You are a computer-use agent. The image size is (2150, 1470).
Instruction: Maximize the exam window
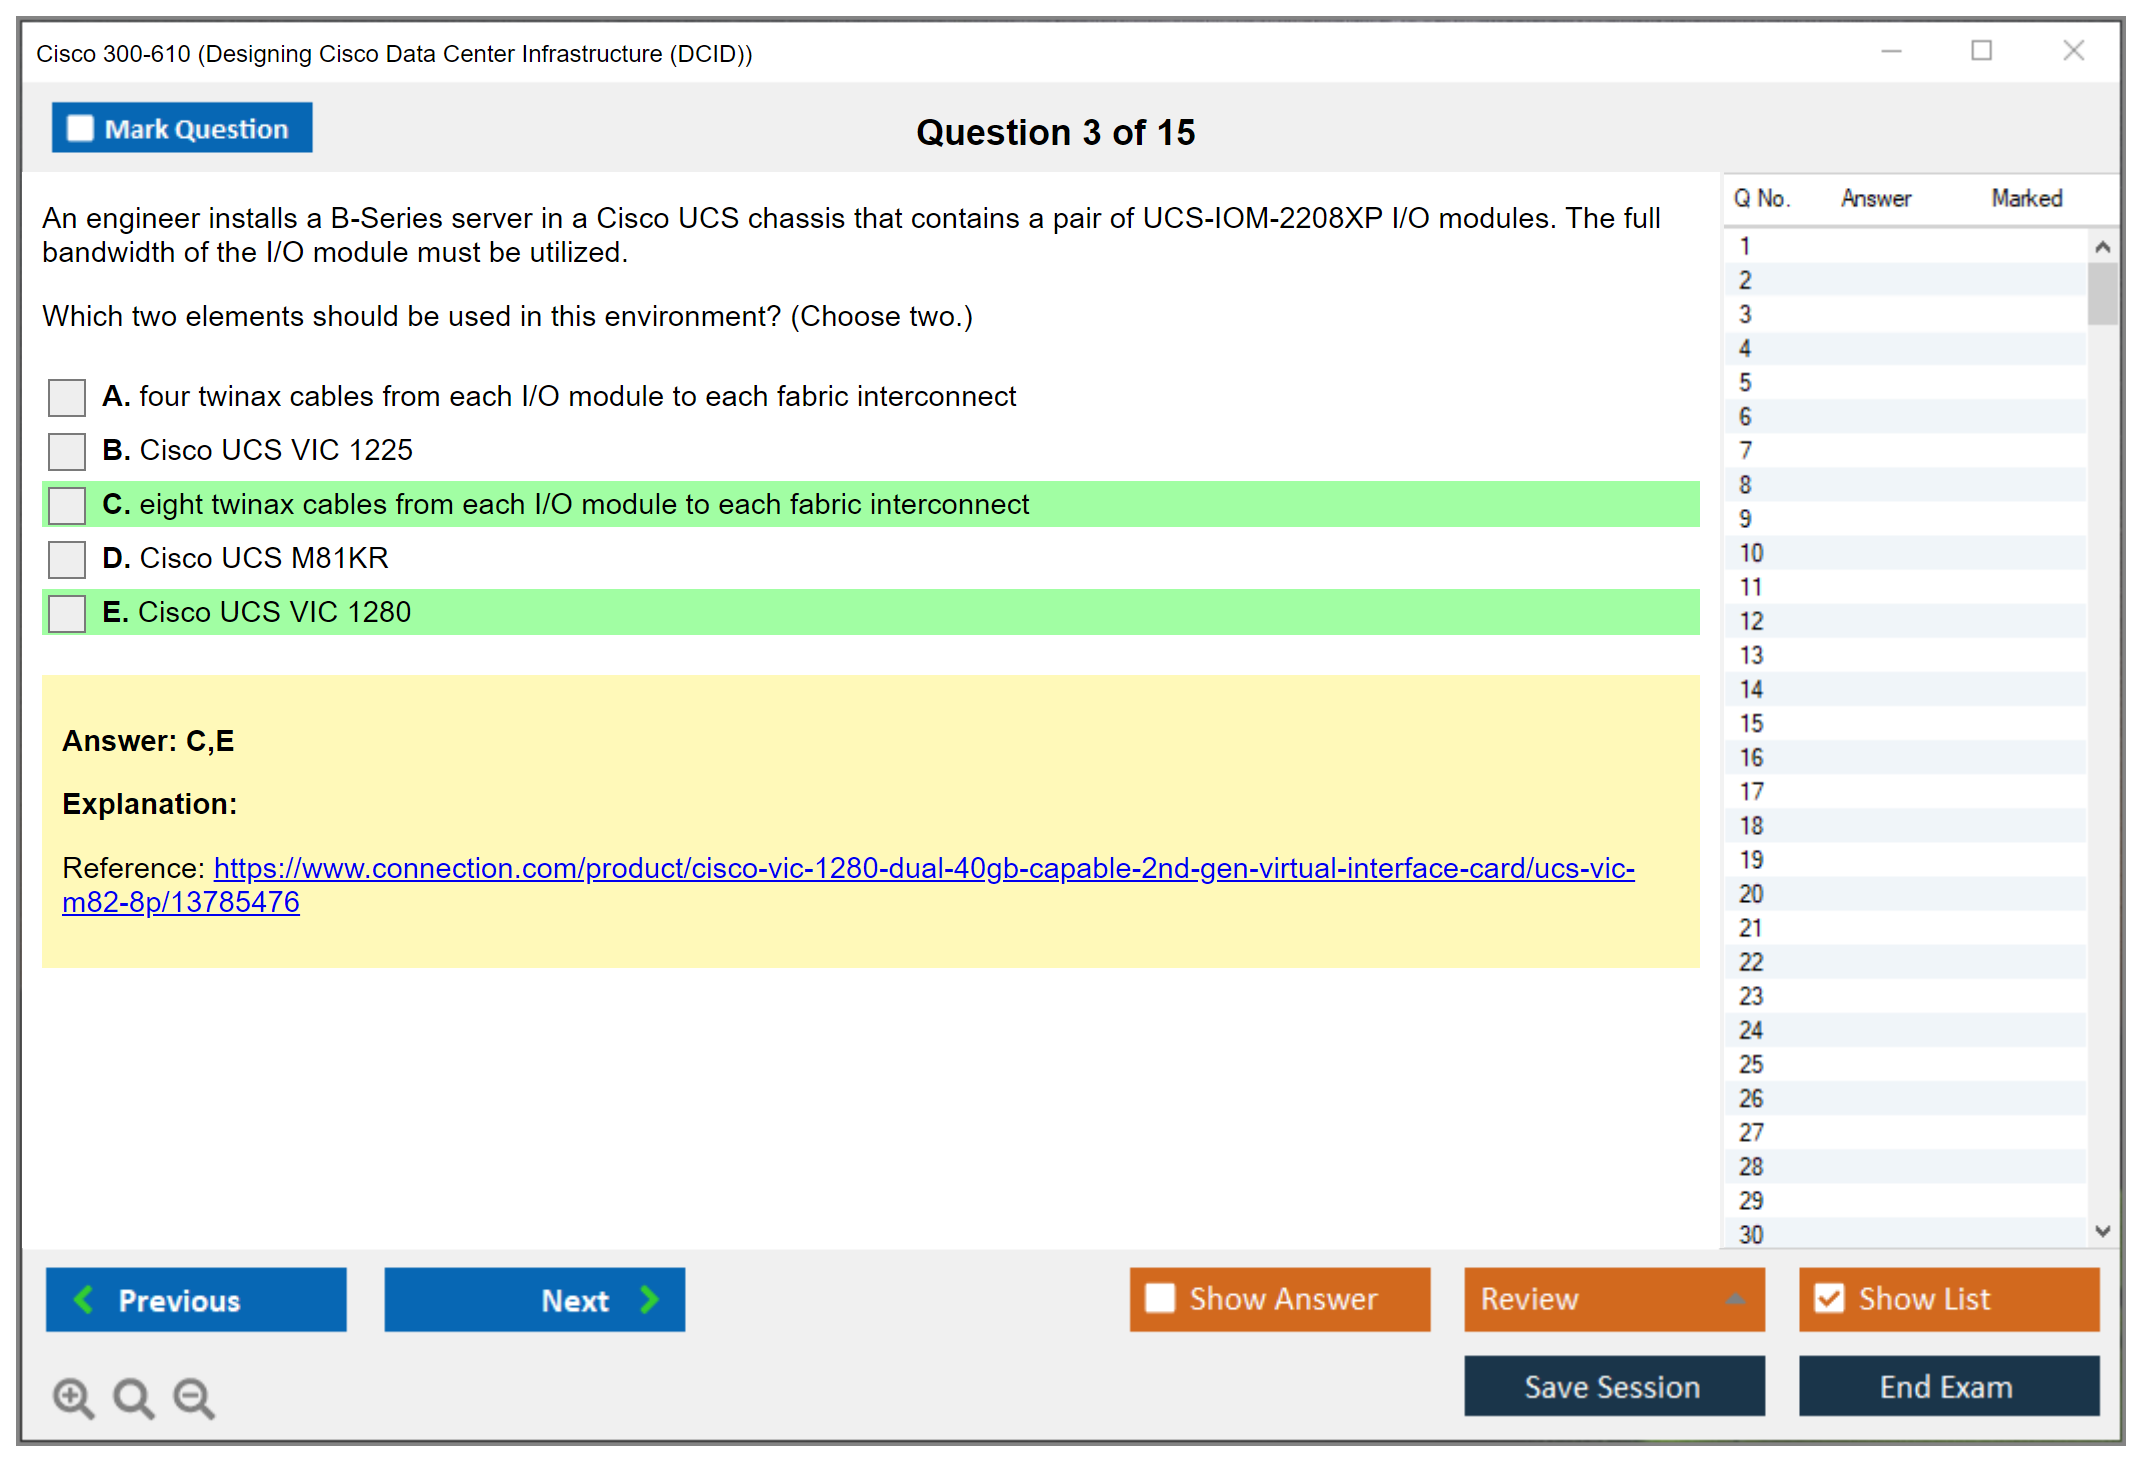tap(1981, 51)
